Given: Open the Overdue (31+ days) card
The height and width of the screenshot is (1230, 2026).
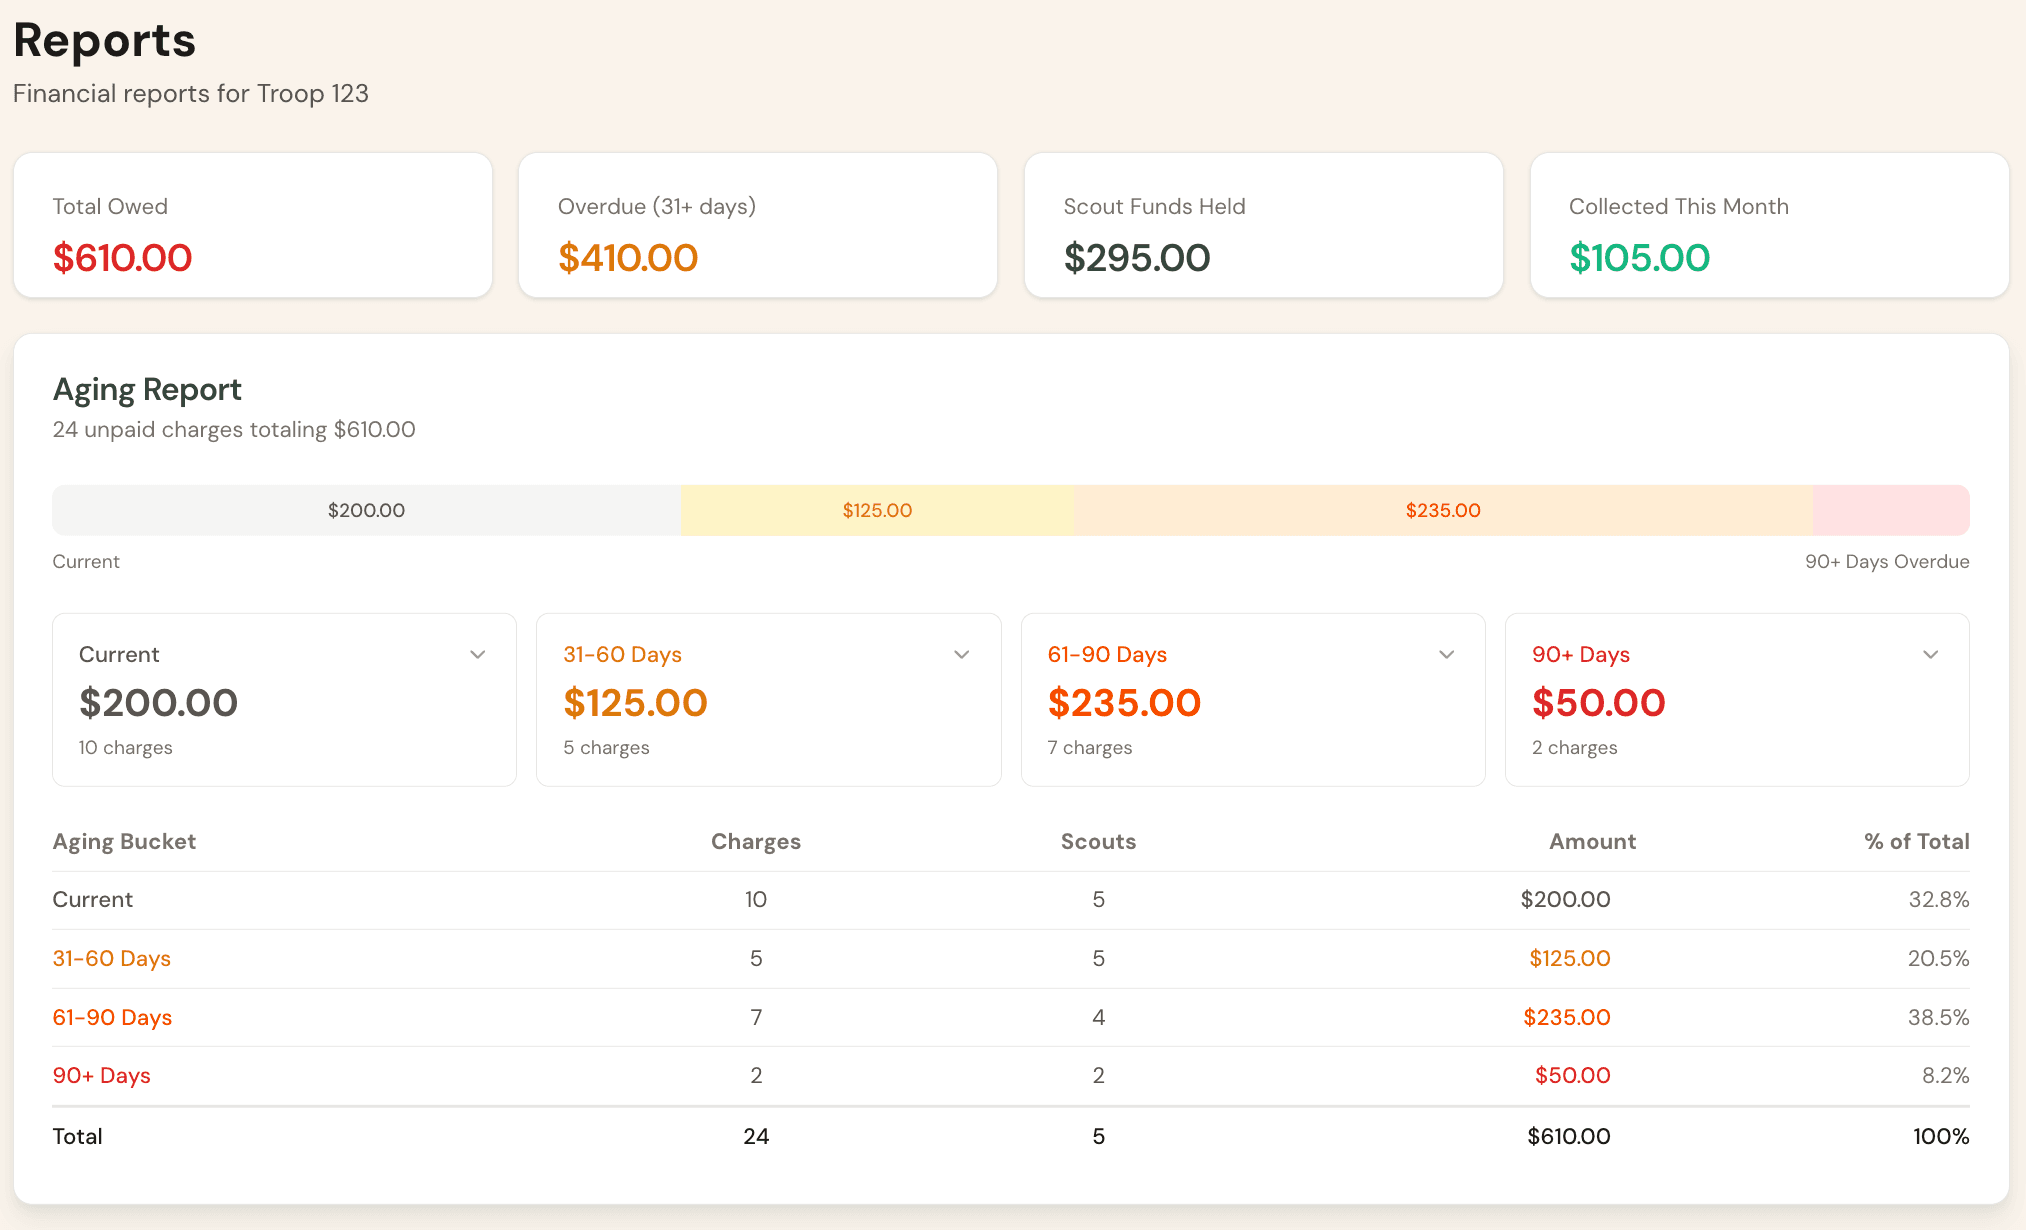Looking at the screenshot, I should pyautogui.click(x=757, y=224).
